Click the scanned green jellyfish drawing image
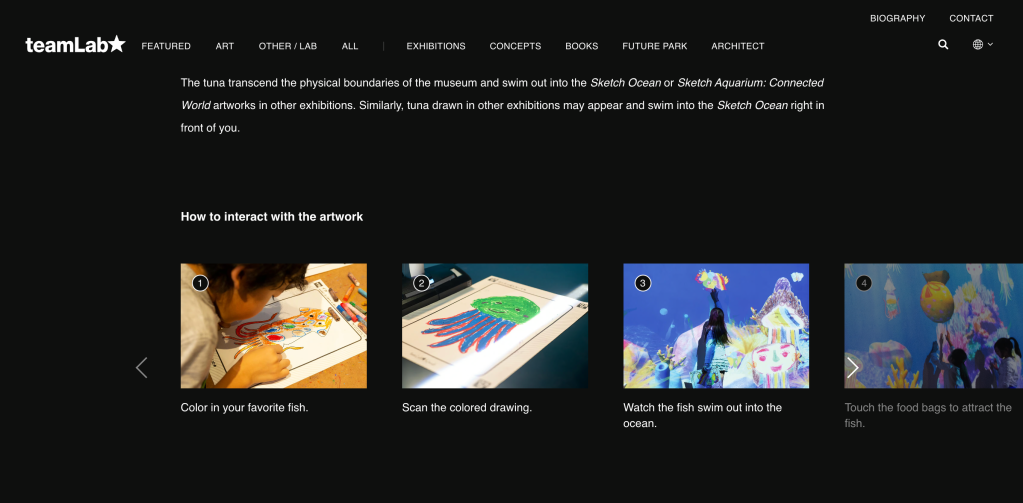Screen dimensions: 1023x503 click(x=495, y=326)
